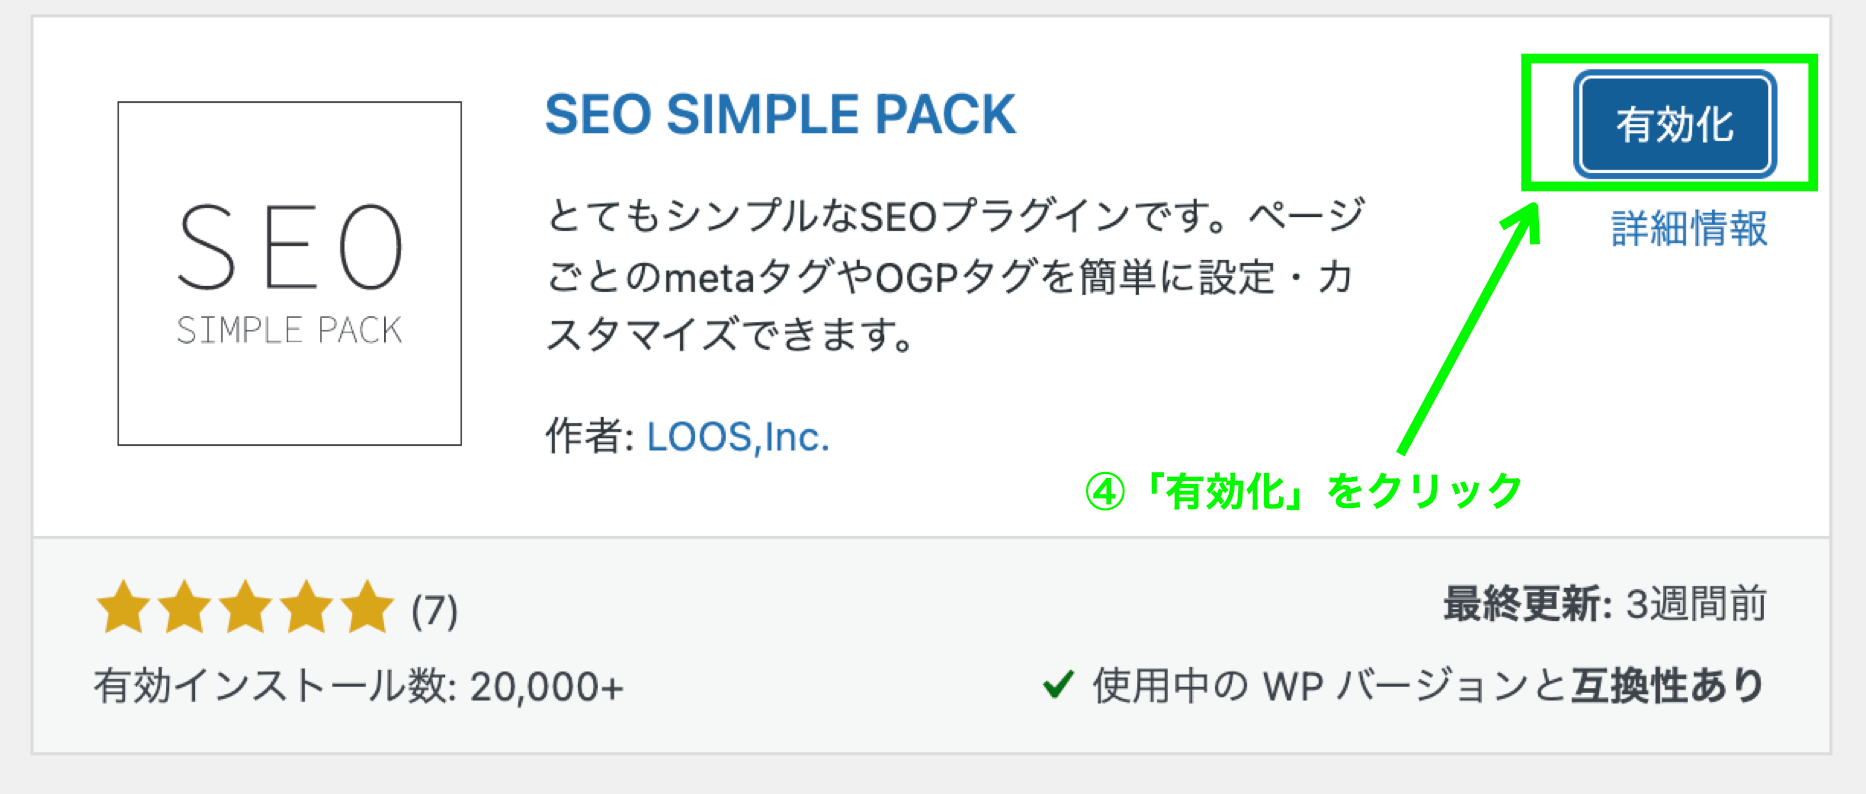Image resolution: width=1866 pixels, height=794 pixels.
Task: Open the SEO SIMPLE PACK title link
Action: pyautogui.click(x=780, y=113)
